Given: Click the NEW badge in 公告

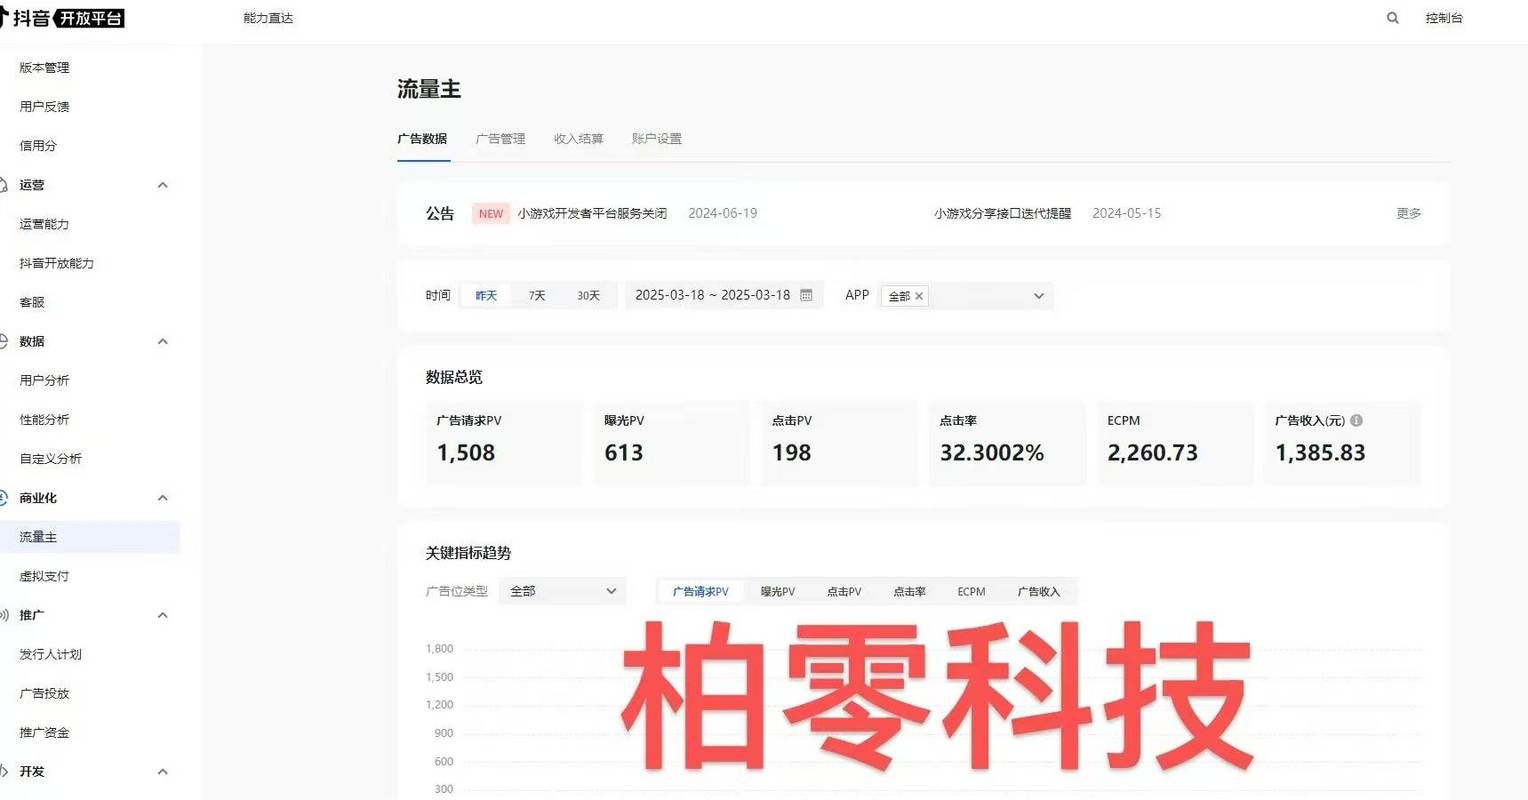Looking at the screenshot, I should pyautogui.click(x=491, y=214).
